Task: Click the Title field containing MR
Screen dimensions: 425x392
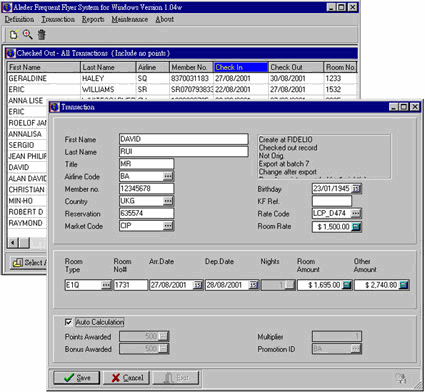Action: click(146, 164)
